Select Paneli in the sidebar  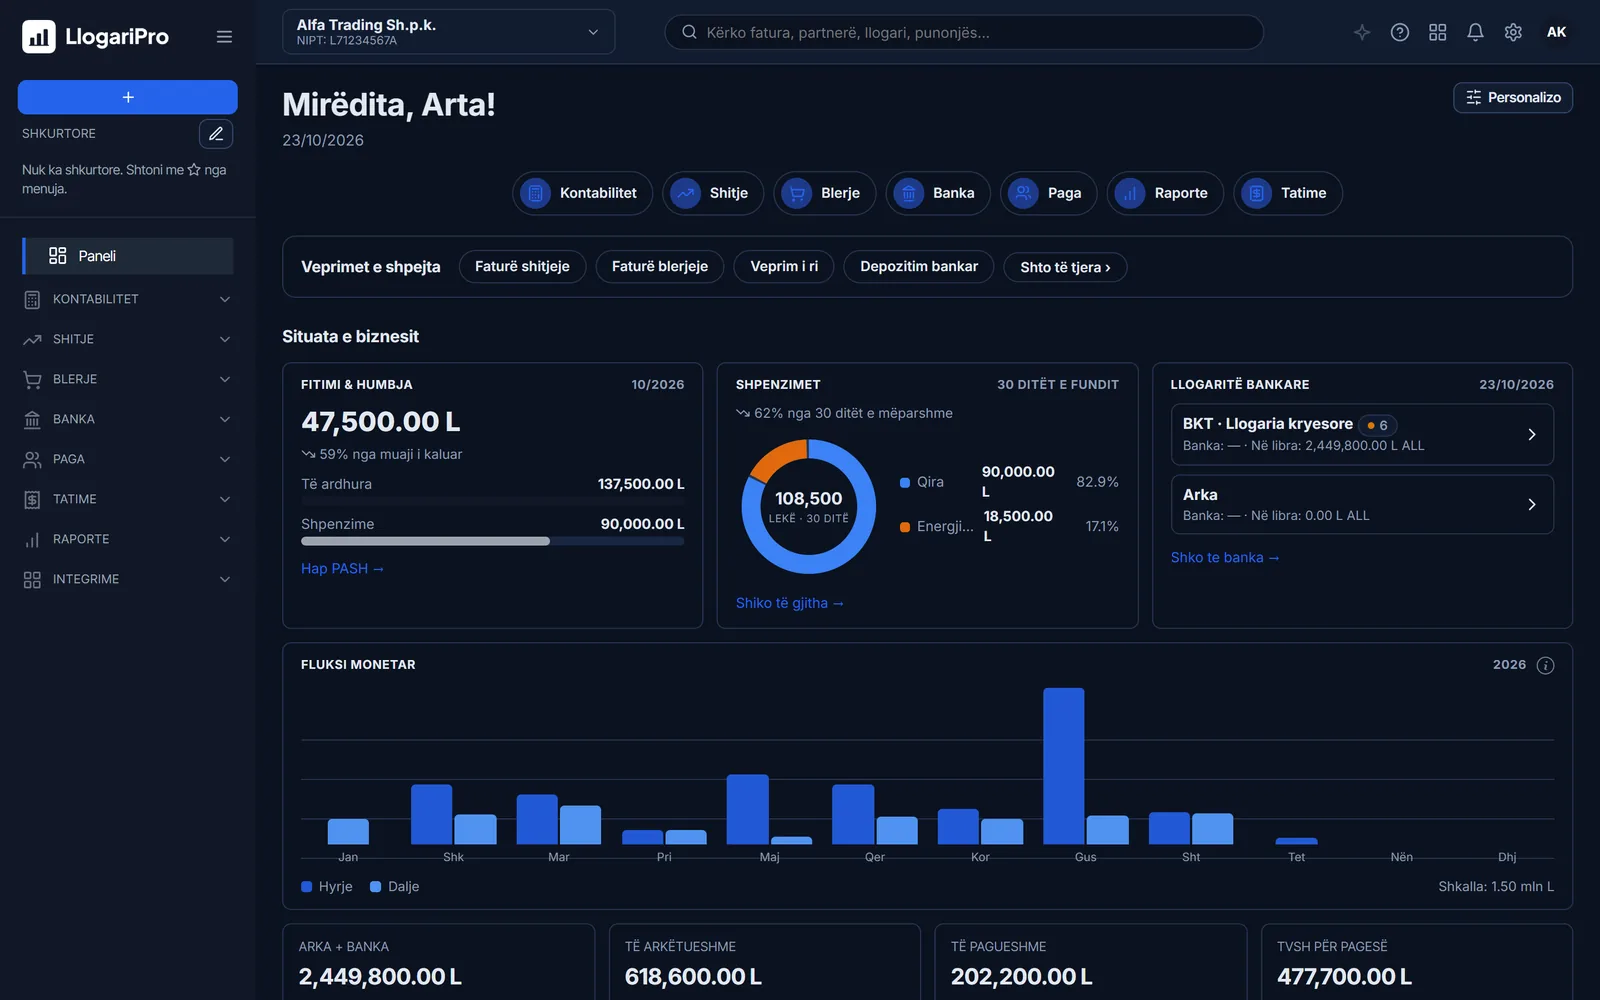128,256
